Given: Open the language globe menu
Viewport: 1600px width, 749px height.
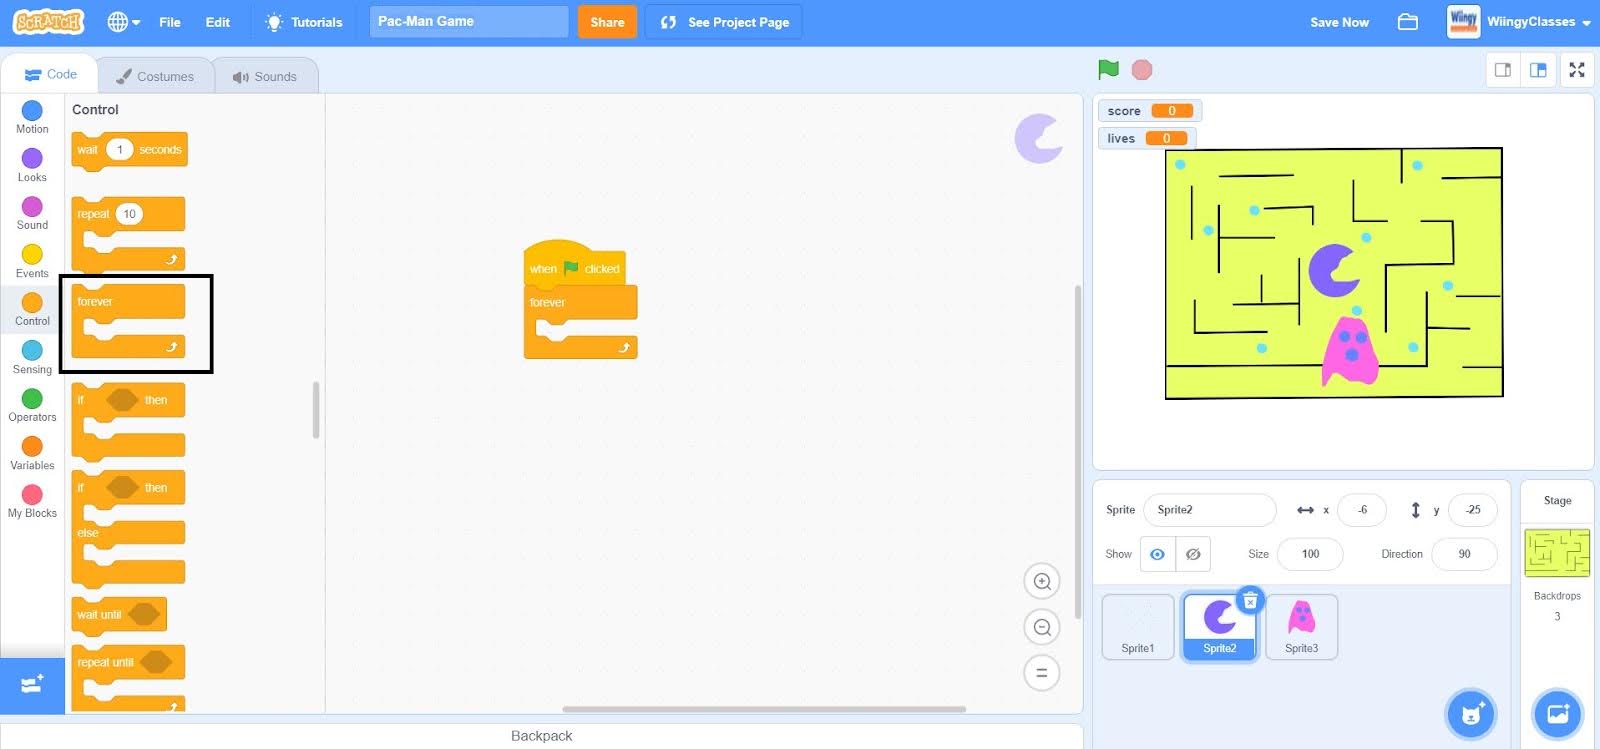Looking at the screenshot, I should 123,22.
